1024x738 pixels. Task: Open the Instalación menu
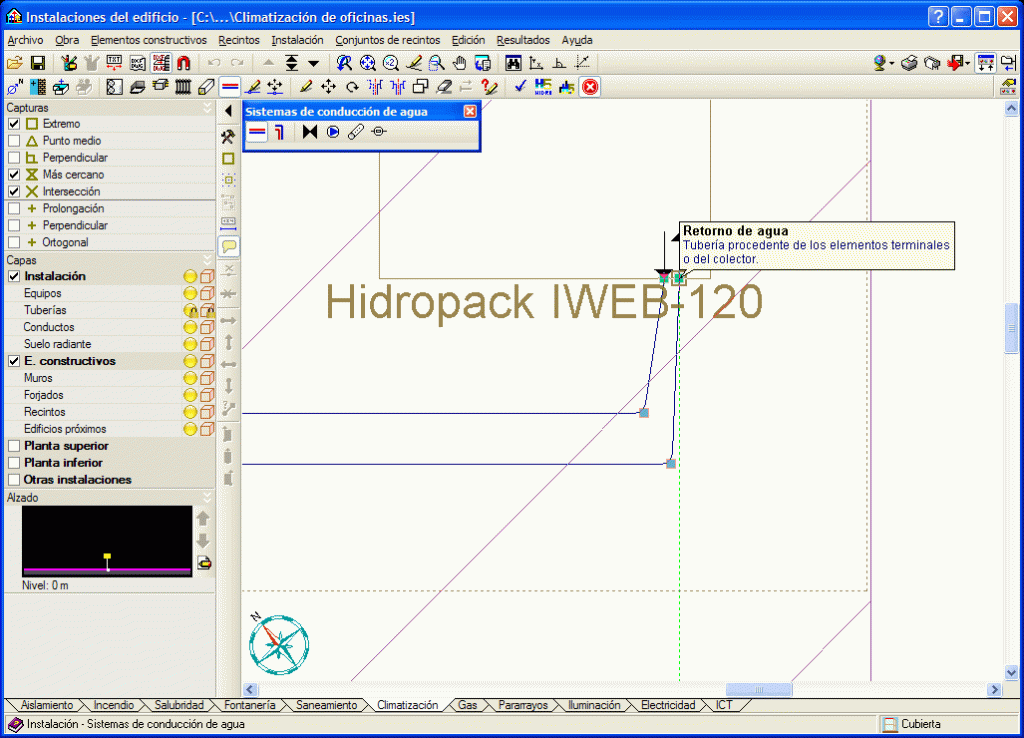click(x=297, y=40)
